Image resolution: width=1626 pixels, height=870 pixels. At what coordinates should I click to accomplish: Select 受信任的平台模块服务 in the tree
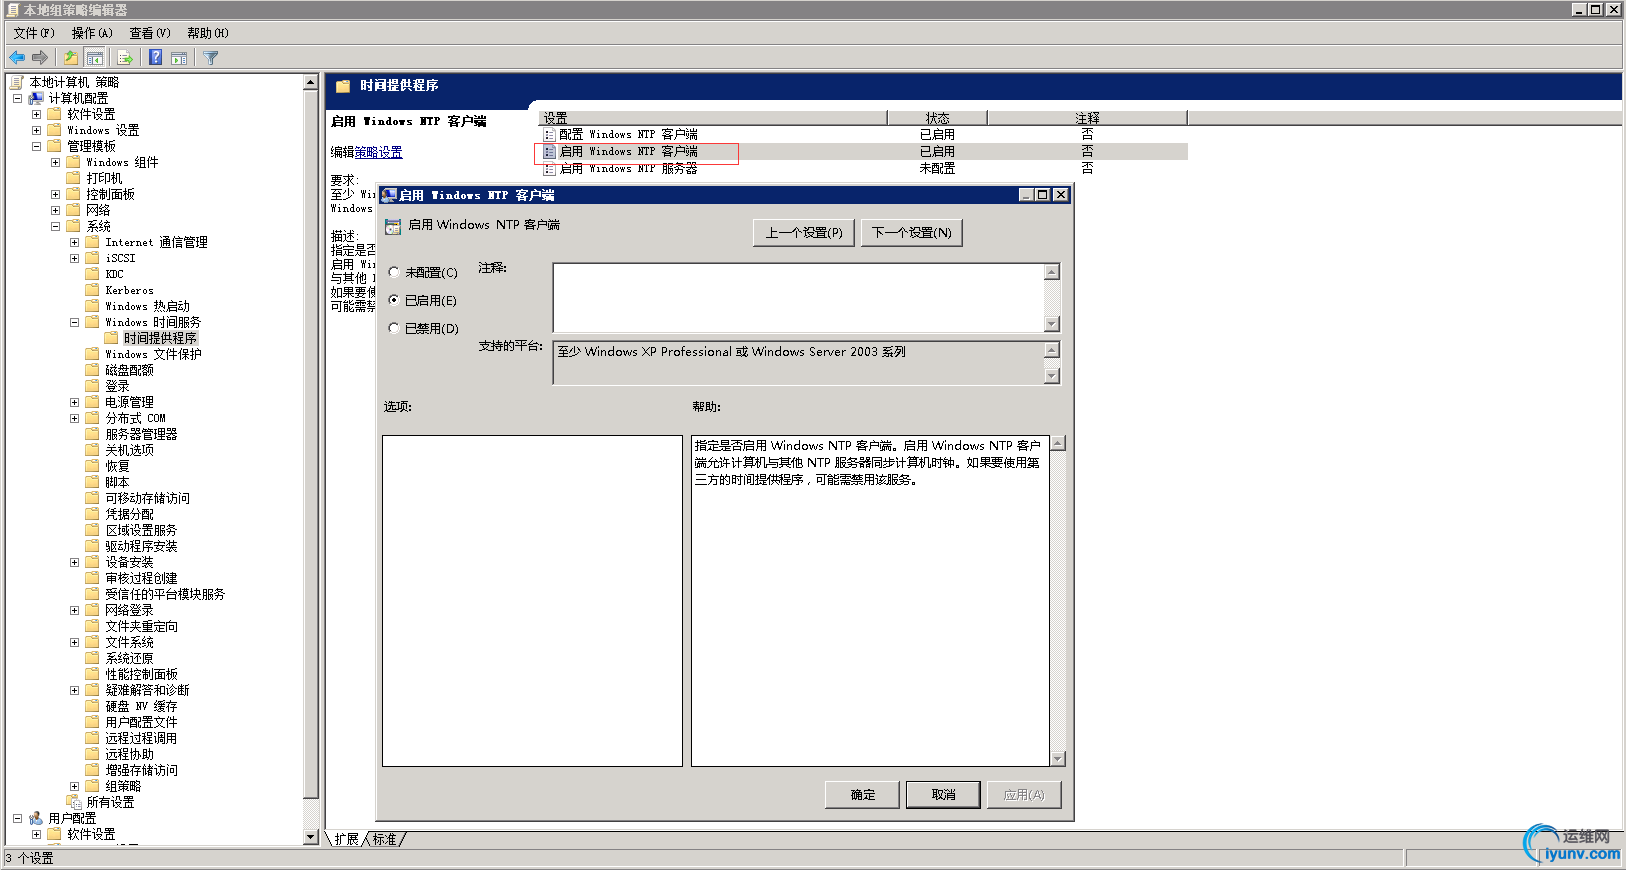click(165, 594)
